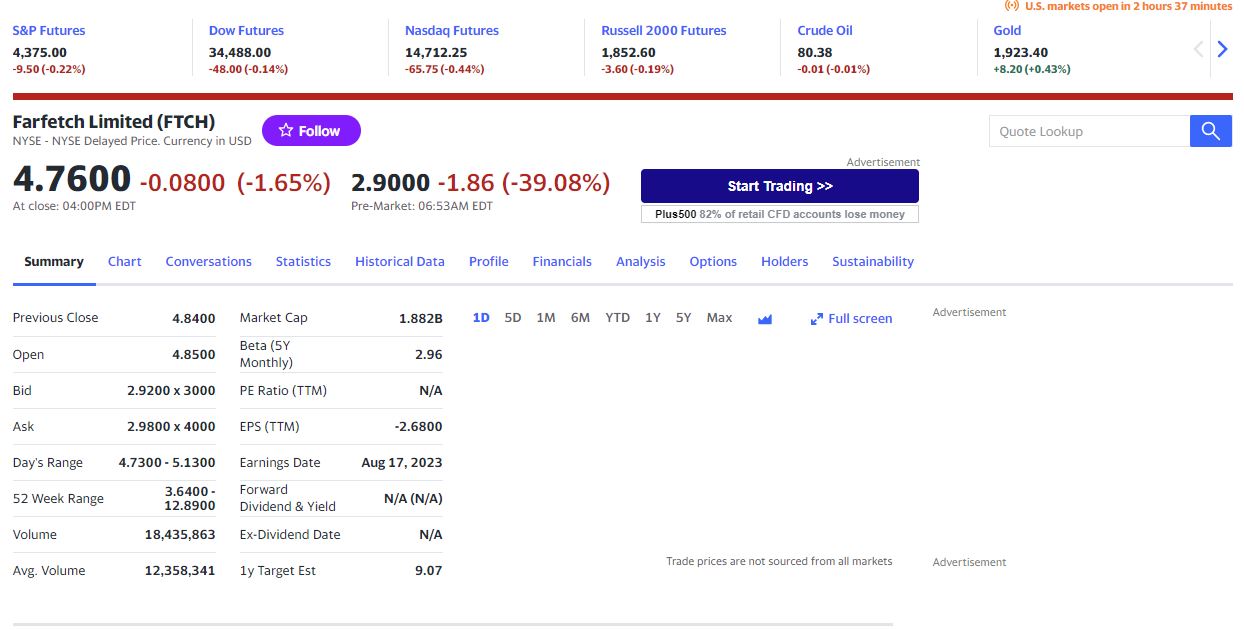View the Sustainability tab
This screenshot has width=1244, height=630.
872,262
